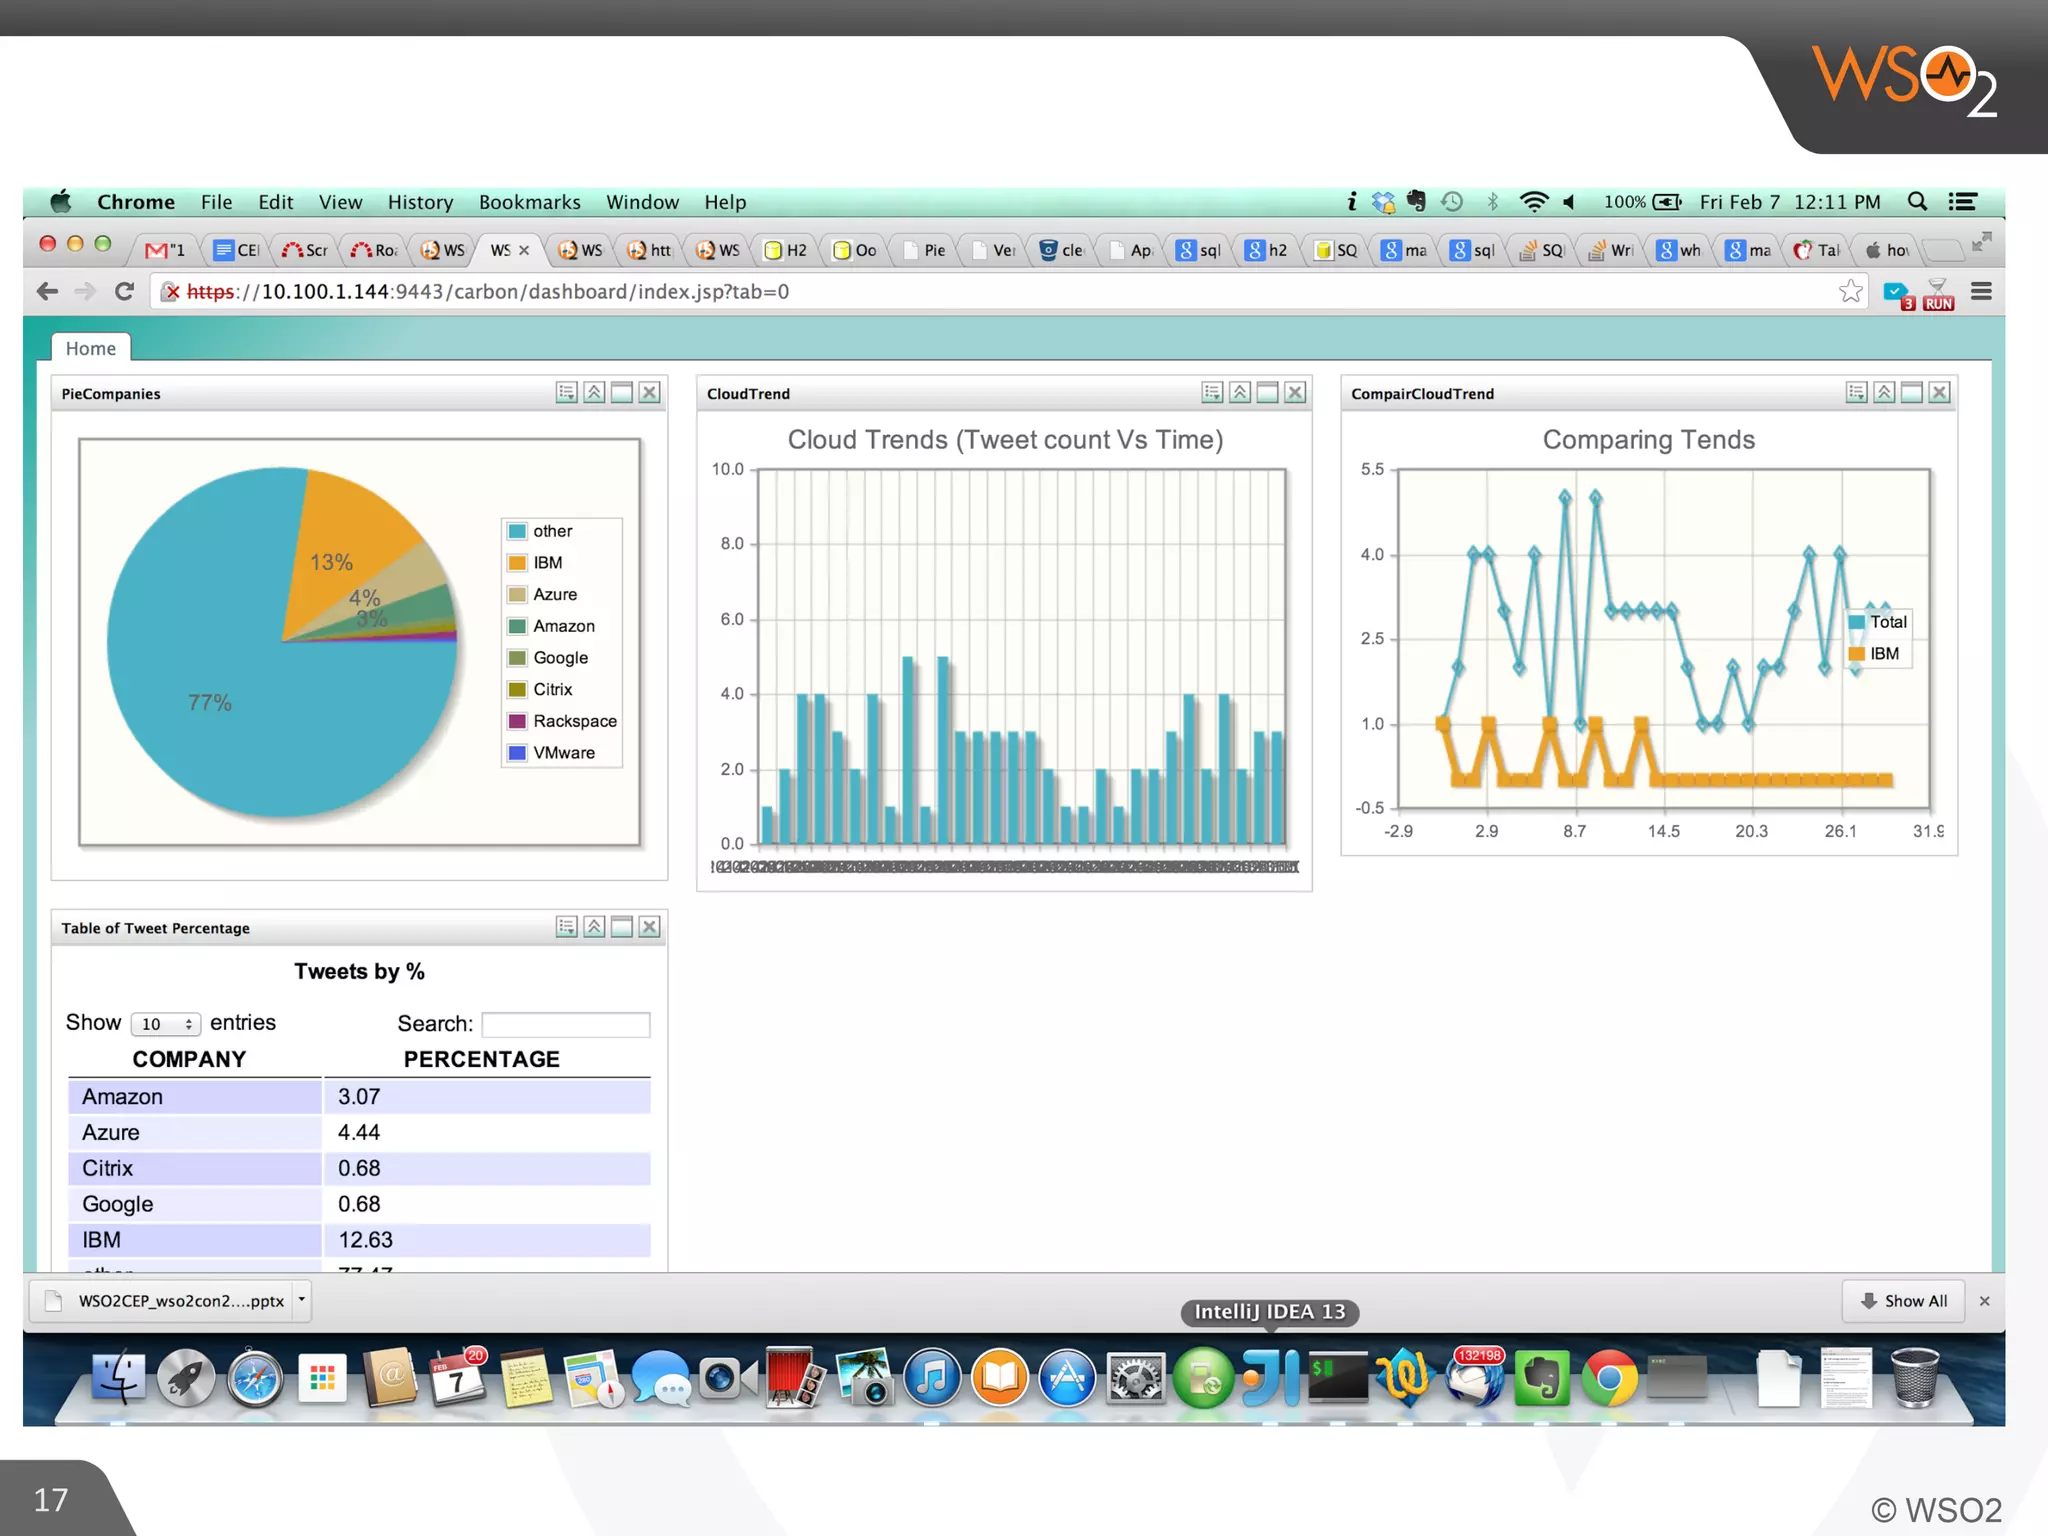Viewport: 2048px width, 1536px height.
Task: Open the Bookmarks menu
Action: 529,202
